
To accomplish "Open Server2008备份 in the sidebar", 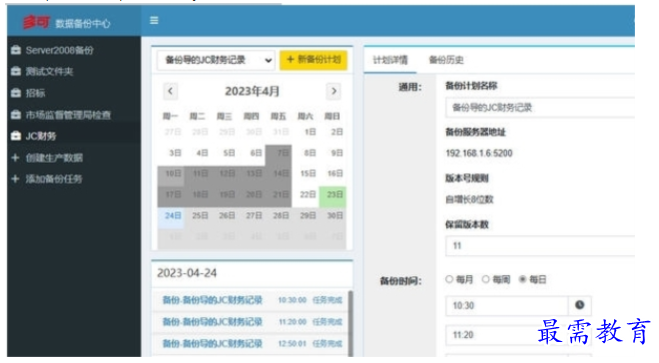I will pyautogui.click(x=60, y=50).
